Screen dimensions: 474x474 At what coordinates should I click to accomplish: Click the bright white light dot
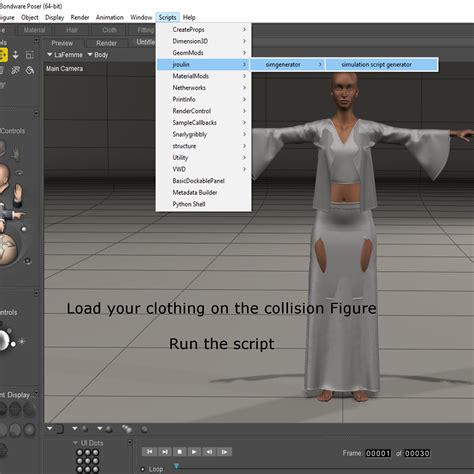(x=13, y=344)
